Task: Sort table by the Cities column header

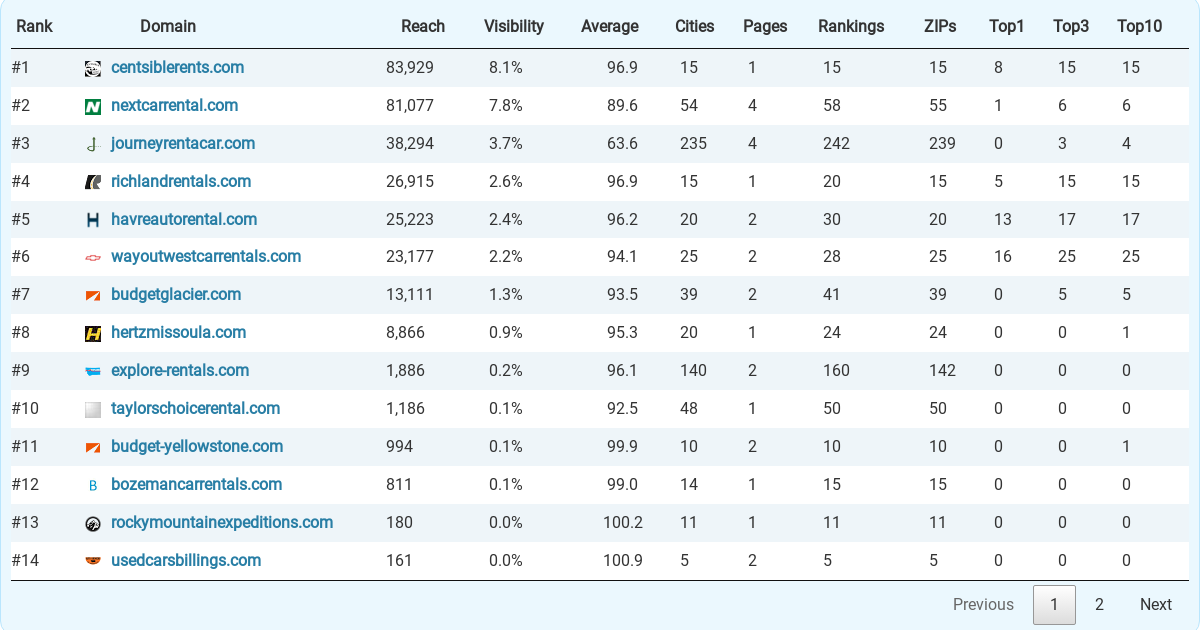Action: (695, 26)
